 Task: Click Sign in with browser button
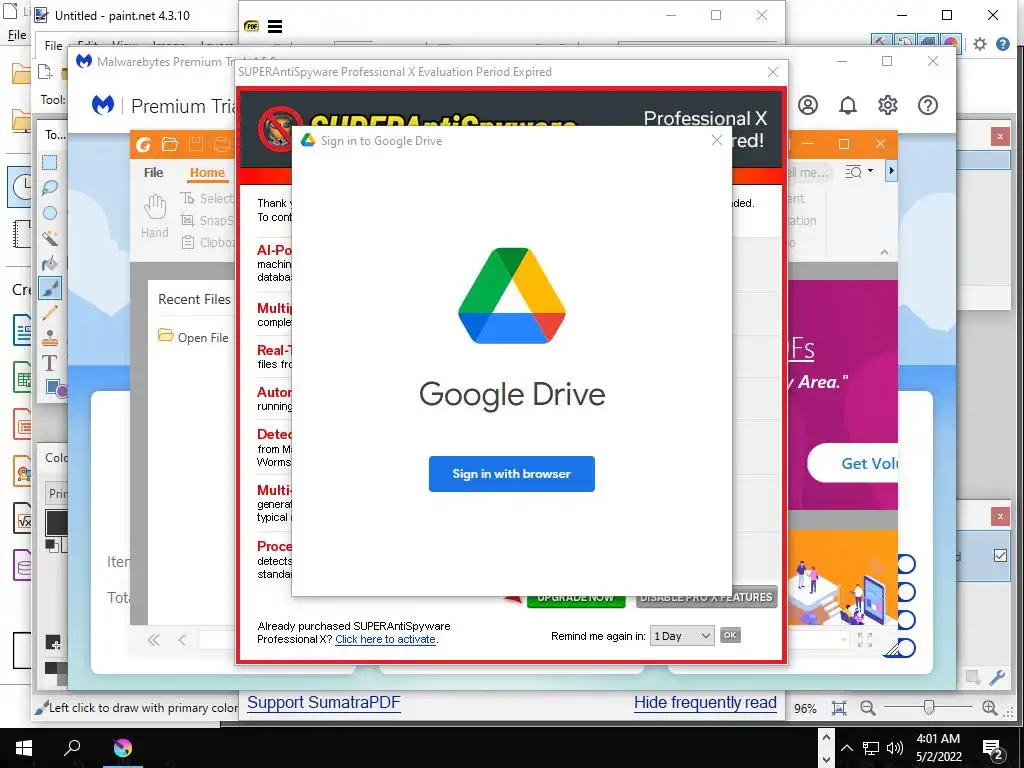[511, 473]
